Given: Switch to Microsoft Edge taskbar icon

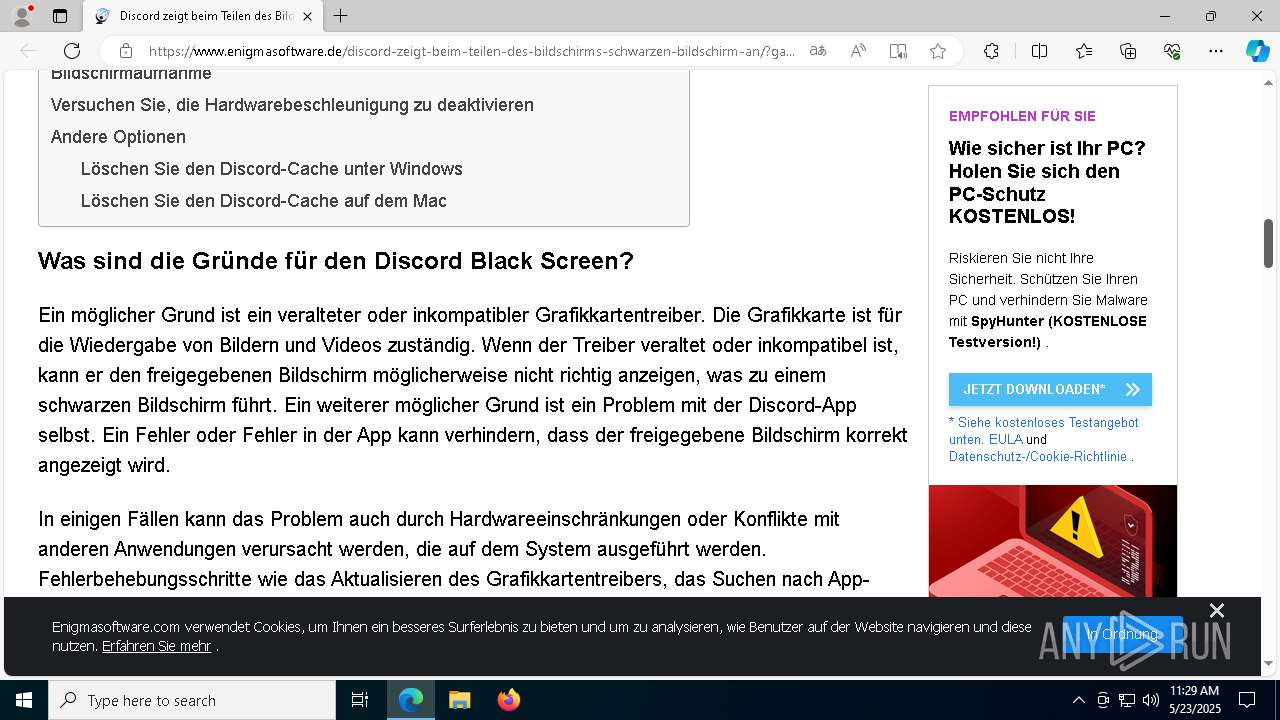Looking at the screenshot, I should (x=411, y=700).
